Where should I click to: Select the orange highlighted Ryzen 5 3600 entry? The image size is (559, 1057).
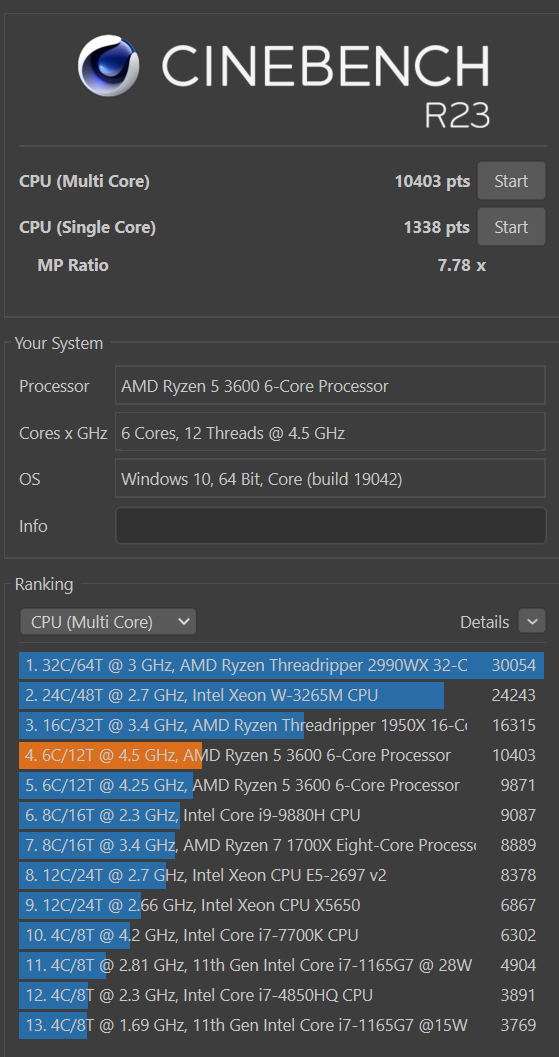(x=281, y=755)
